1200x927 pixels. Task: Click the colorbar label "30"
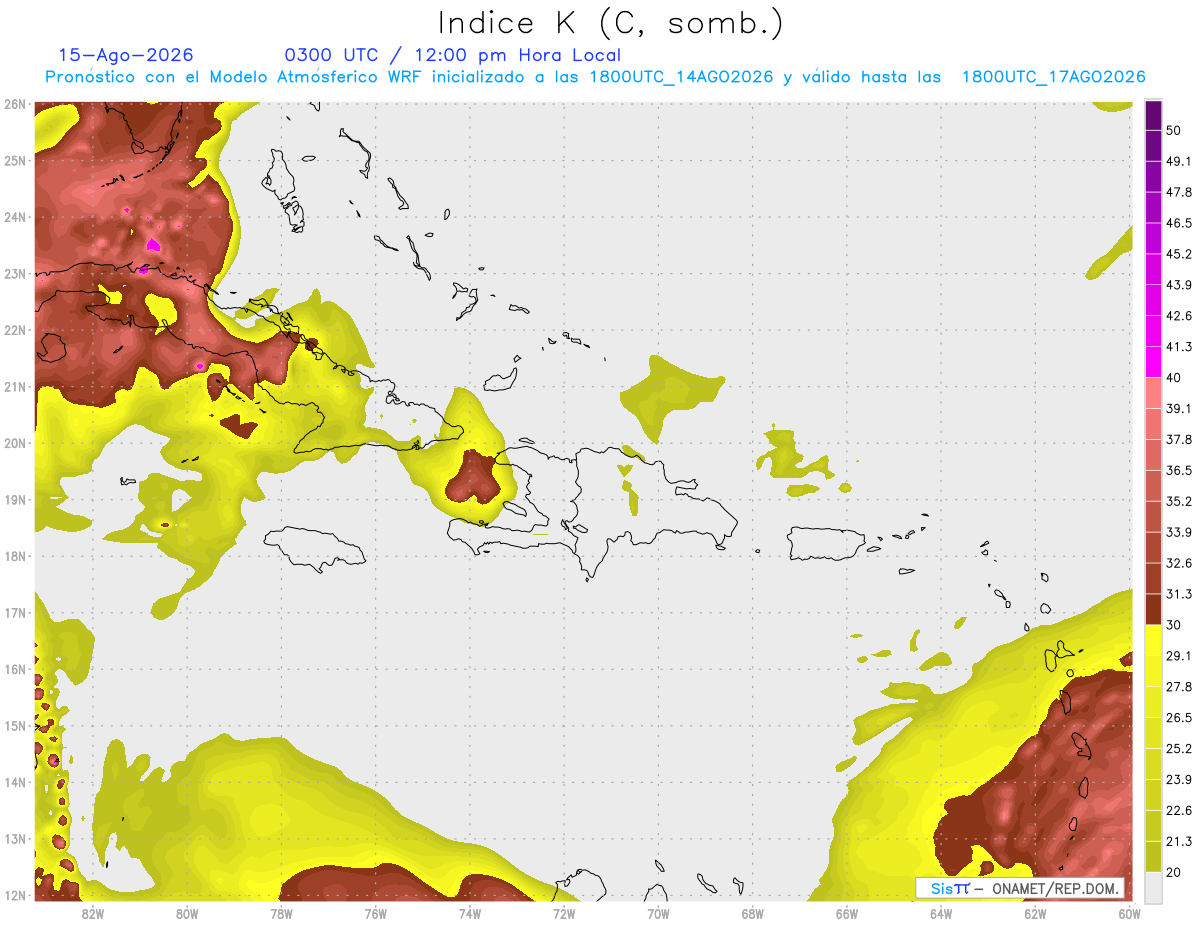pyautogui.click(x=1174, y=625)
